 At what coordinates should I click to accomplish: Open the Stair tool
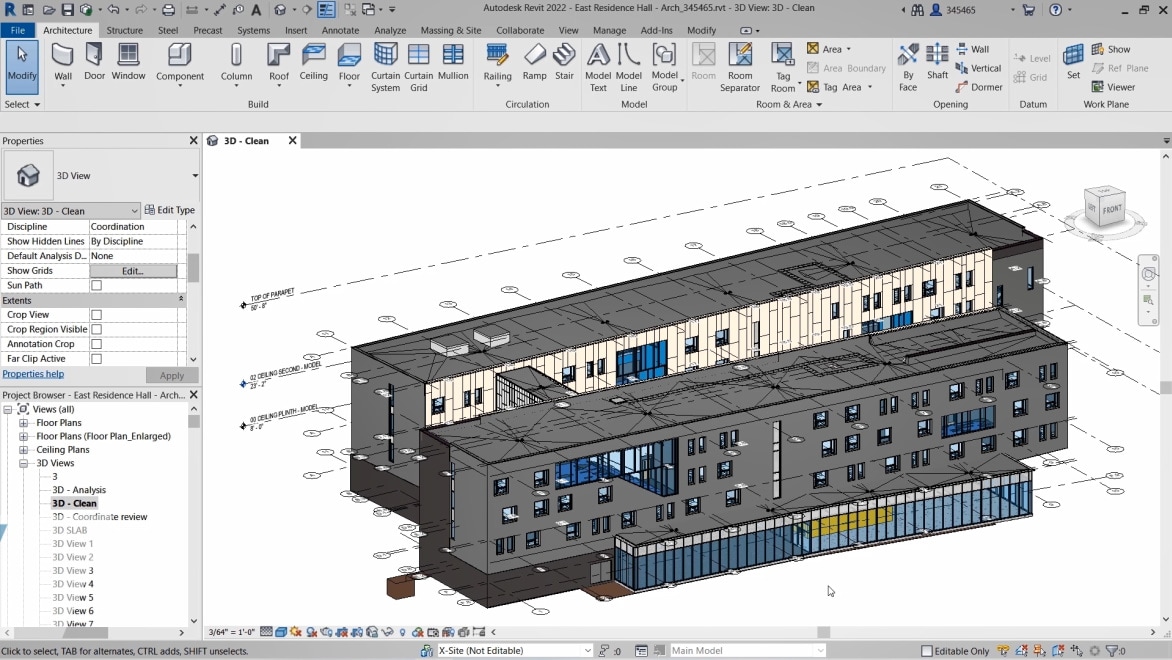(564, 64)
